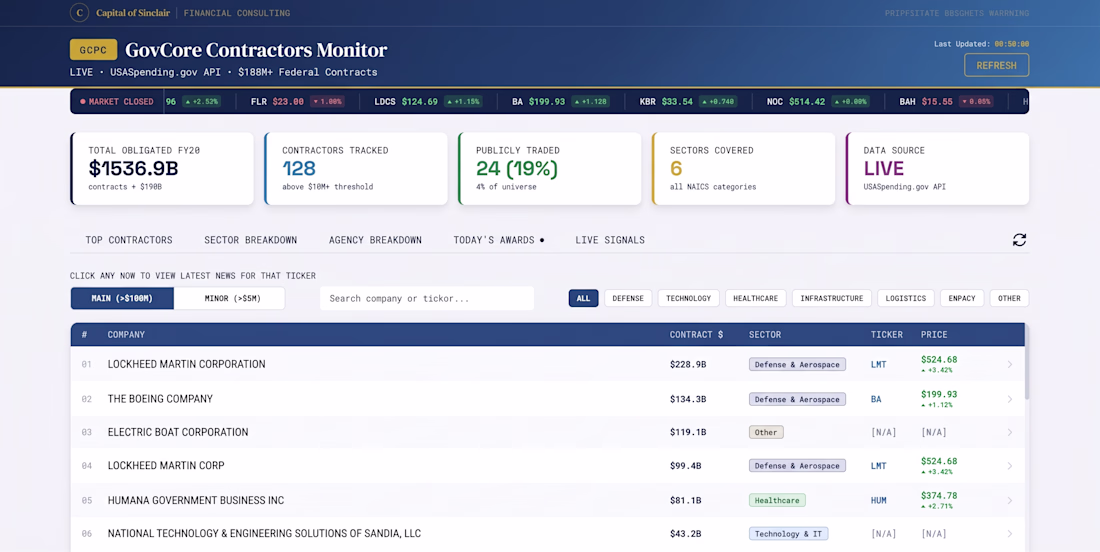This screenshot has width=1100, height=552.
Task: Open the Live Signals tab
Action: (x=610, y=240)
